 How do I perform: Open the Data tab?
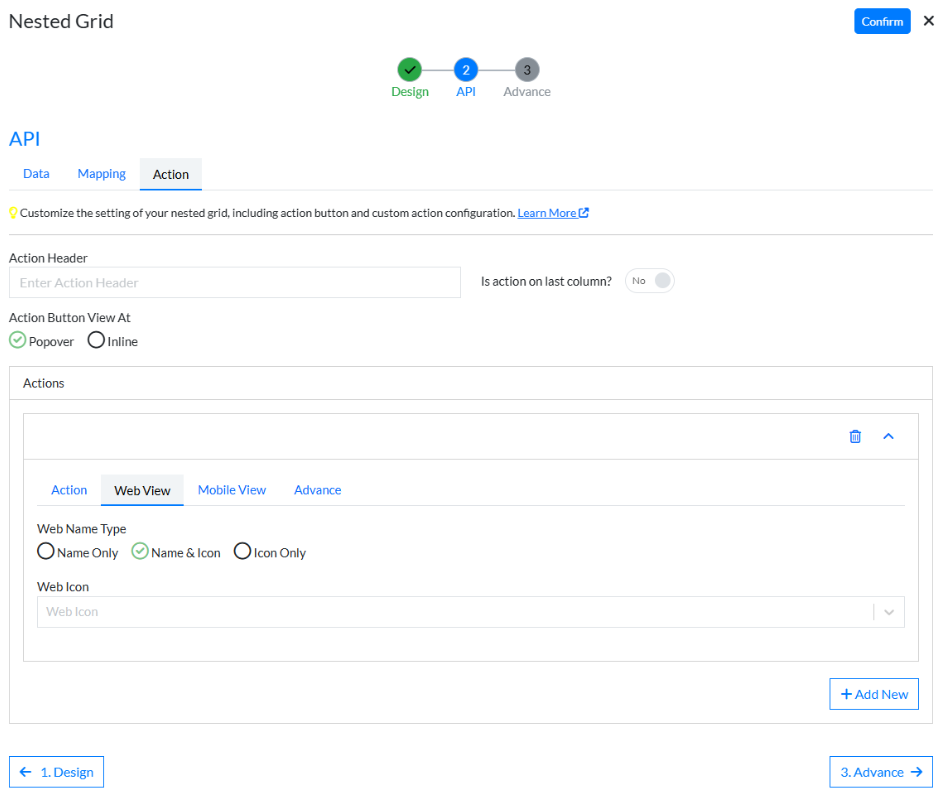pos(36,174)
